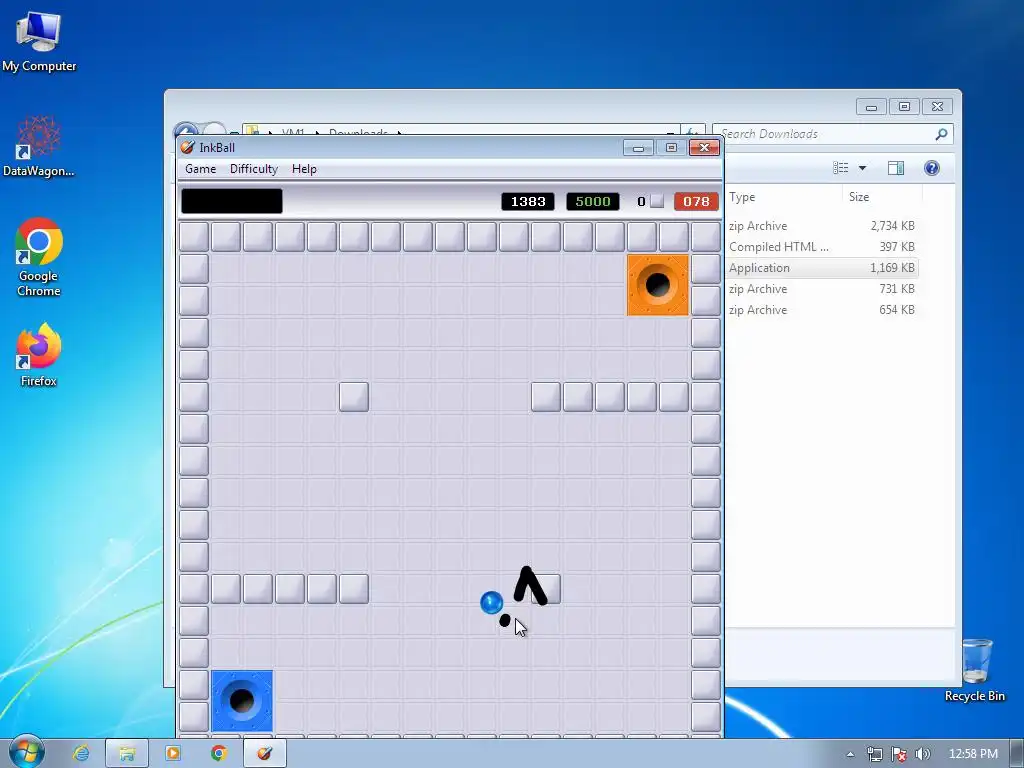Click the Explorer back navigation button
This screenshot has height=768, width=1024.
(x=185, y=130)
